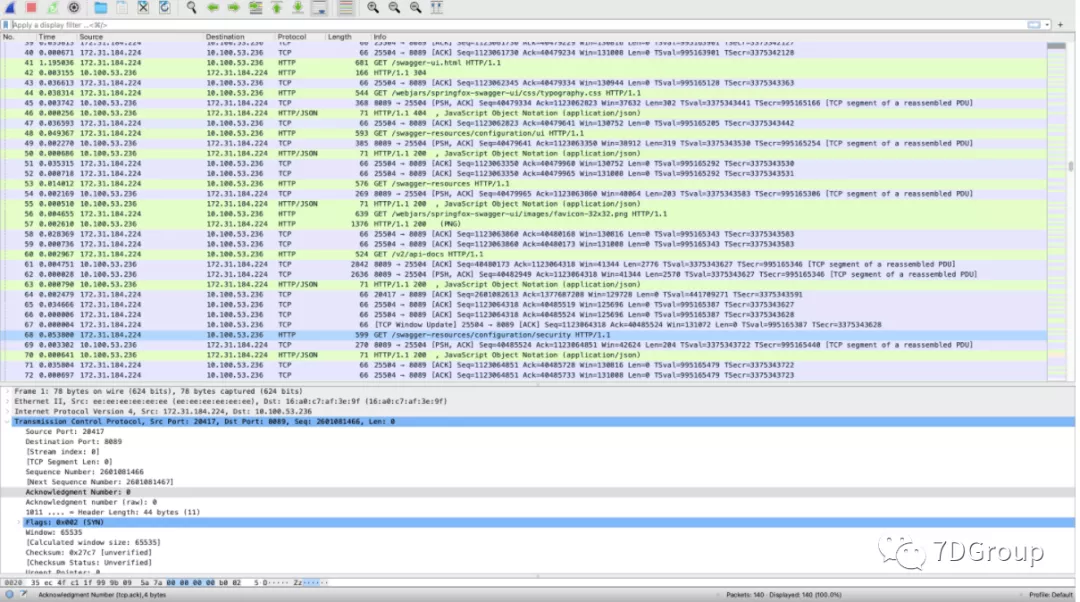1080x602 pixels.
Task: Click into the display filter field
Action: [517, 25]
